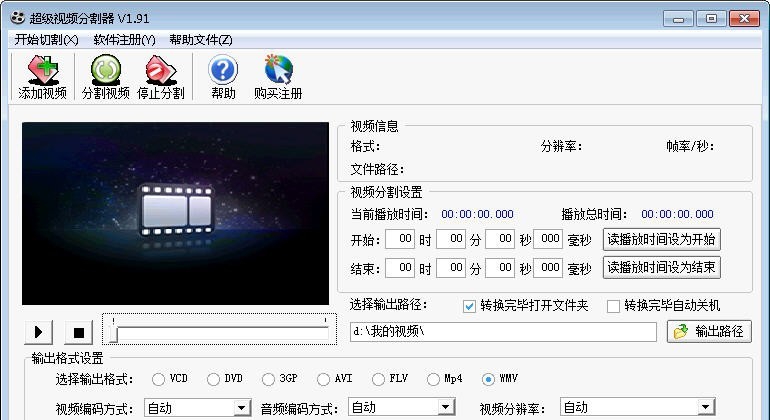770x420 pixels.
Task: Select VCD output format
Action: pyautogui.click(x=158, y=379)
